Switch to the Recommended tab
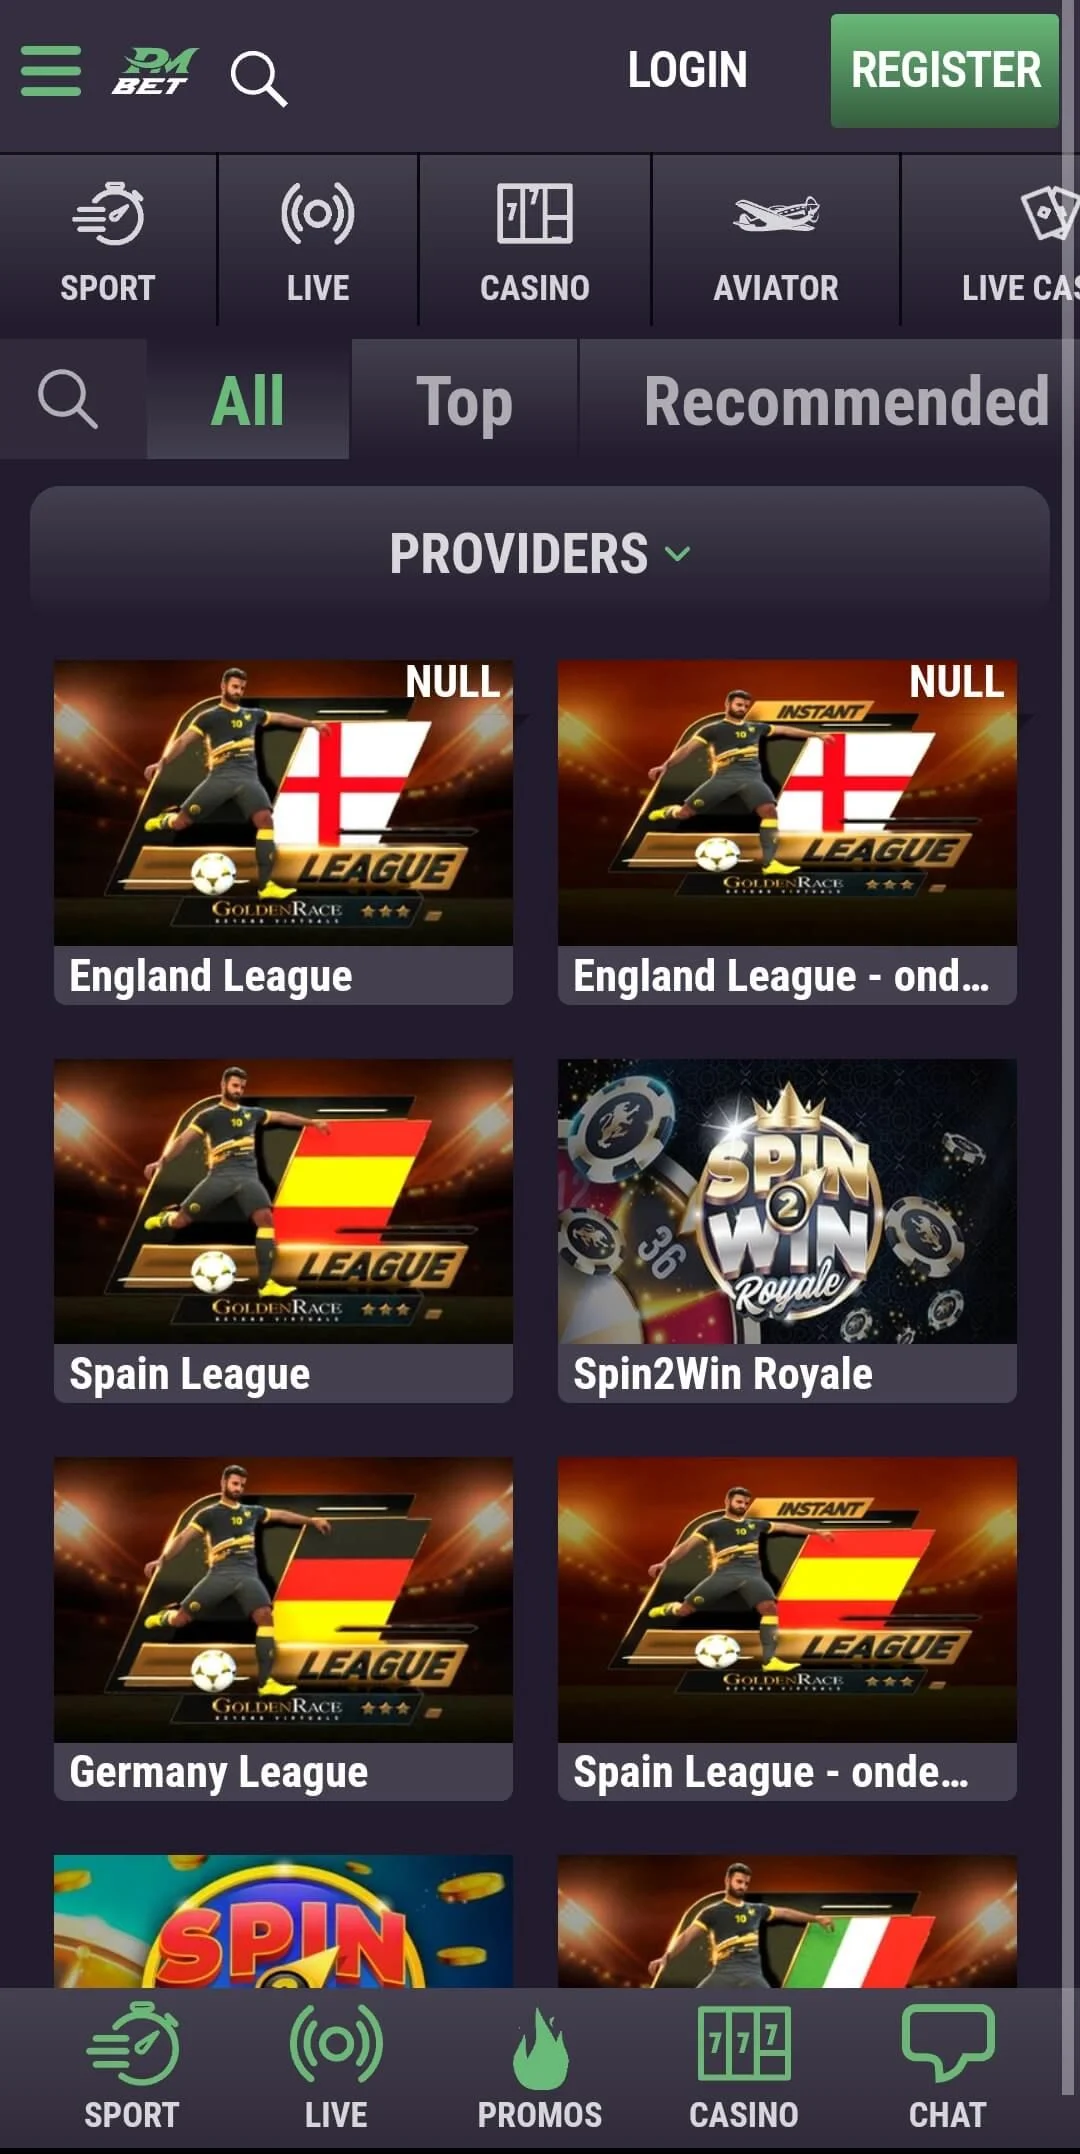Screen dimensions: 1080x2154 (846, 401)
